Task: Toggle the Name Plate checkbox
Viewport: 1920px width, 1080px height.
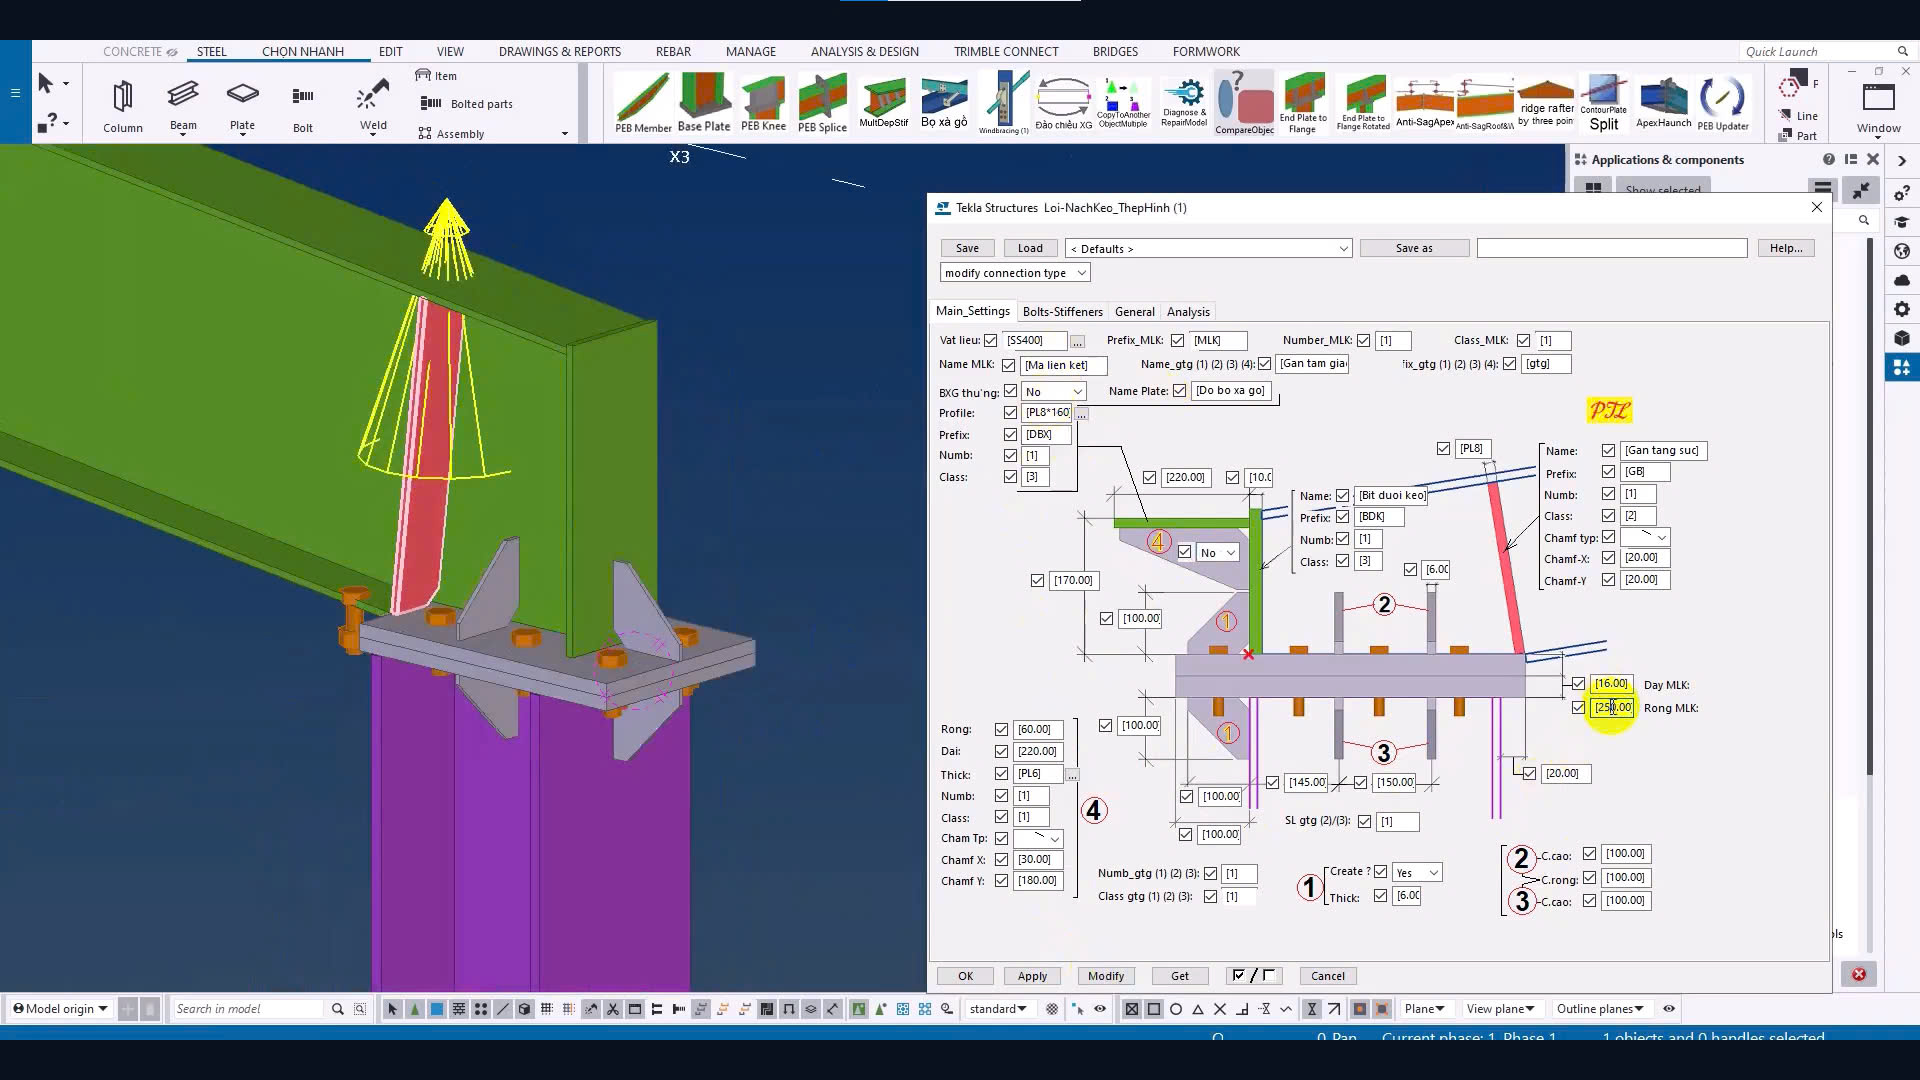Action: tap(1179, 391)
